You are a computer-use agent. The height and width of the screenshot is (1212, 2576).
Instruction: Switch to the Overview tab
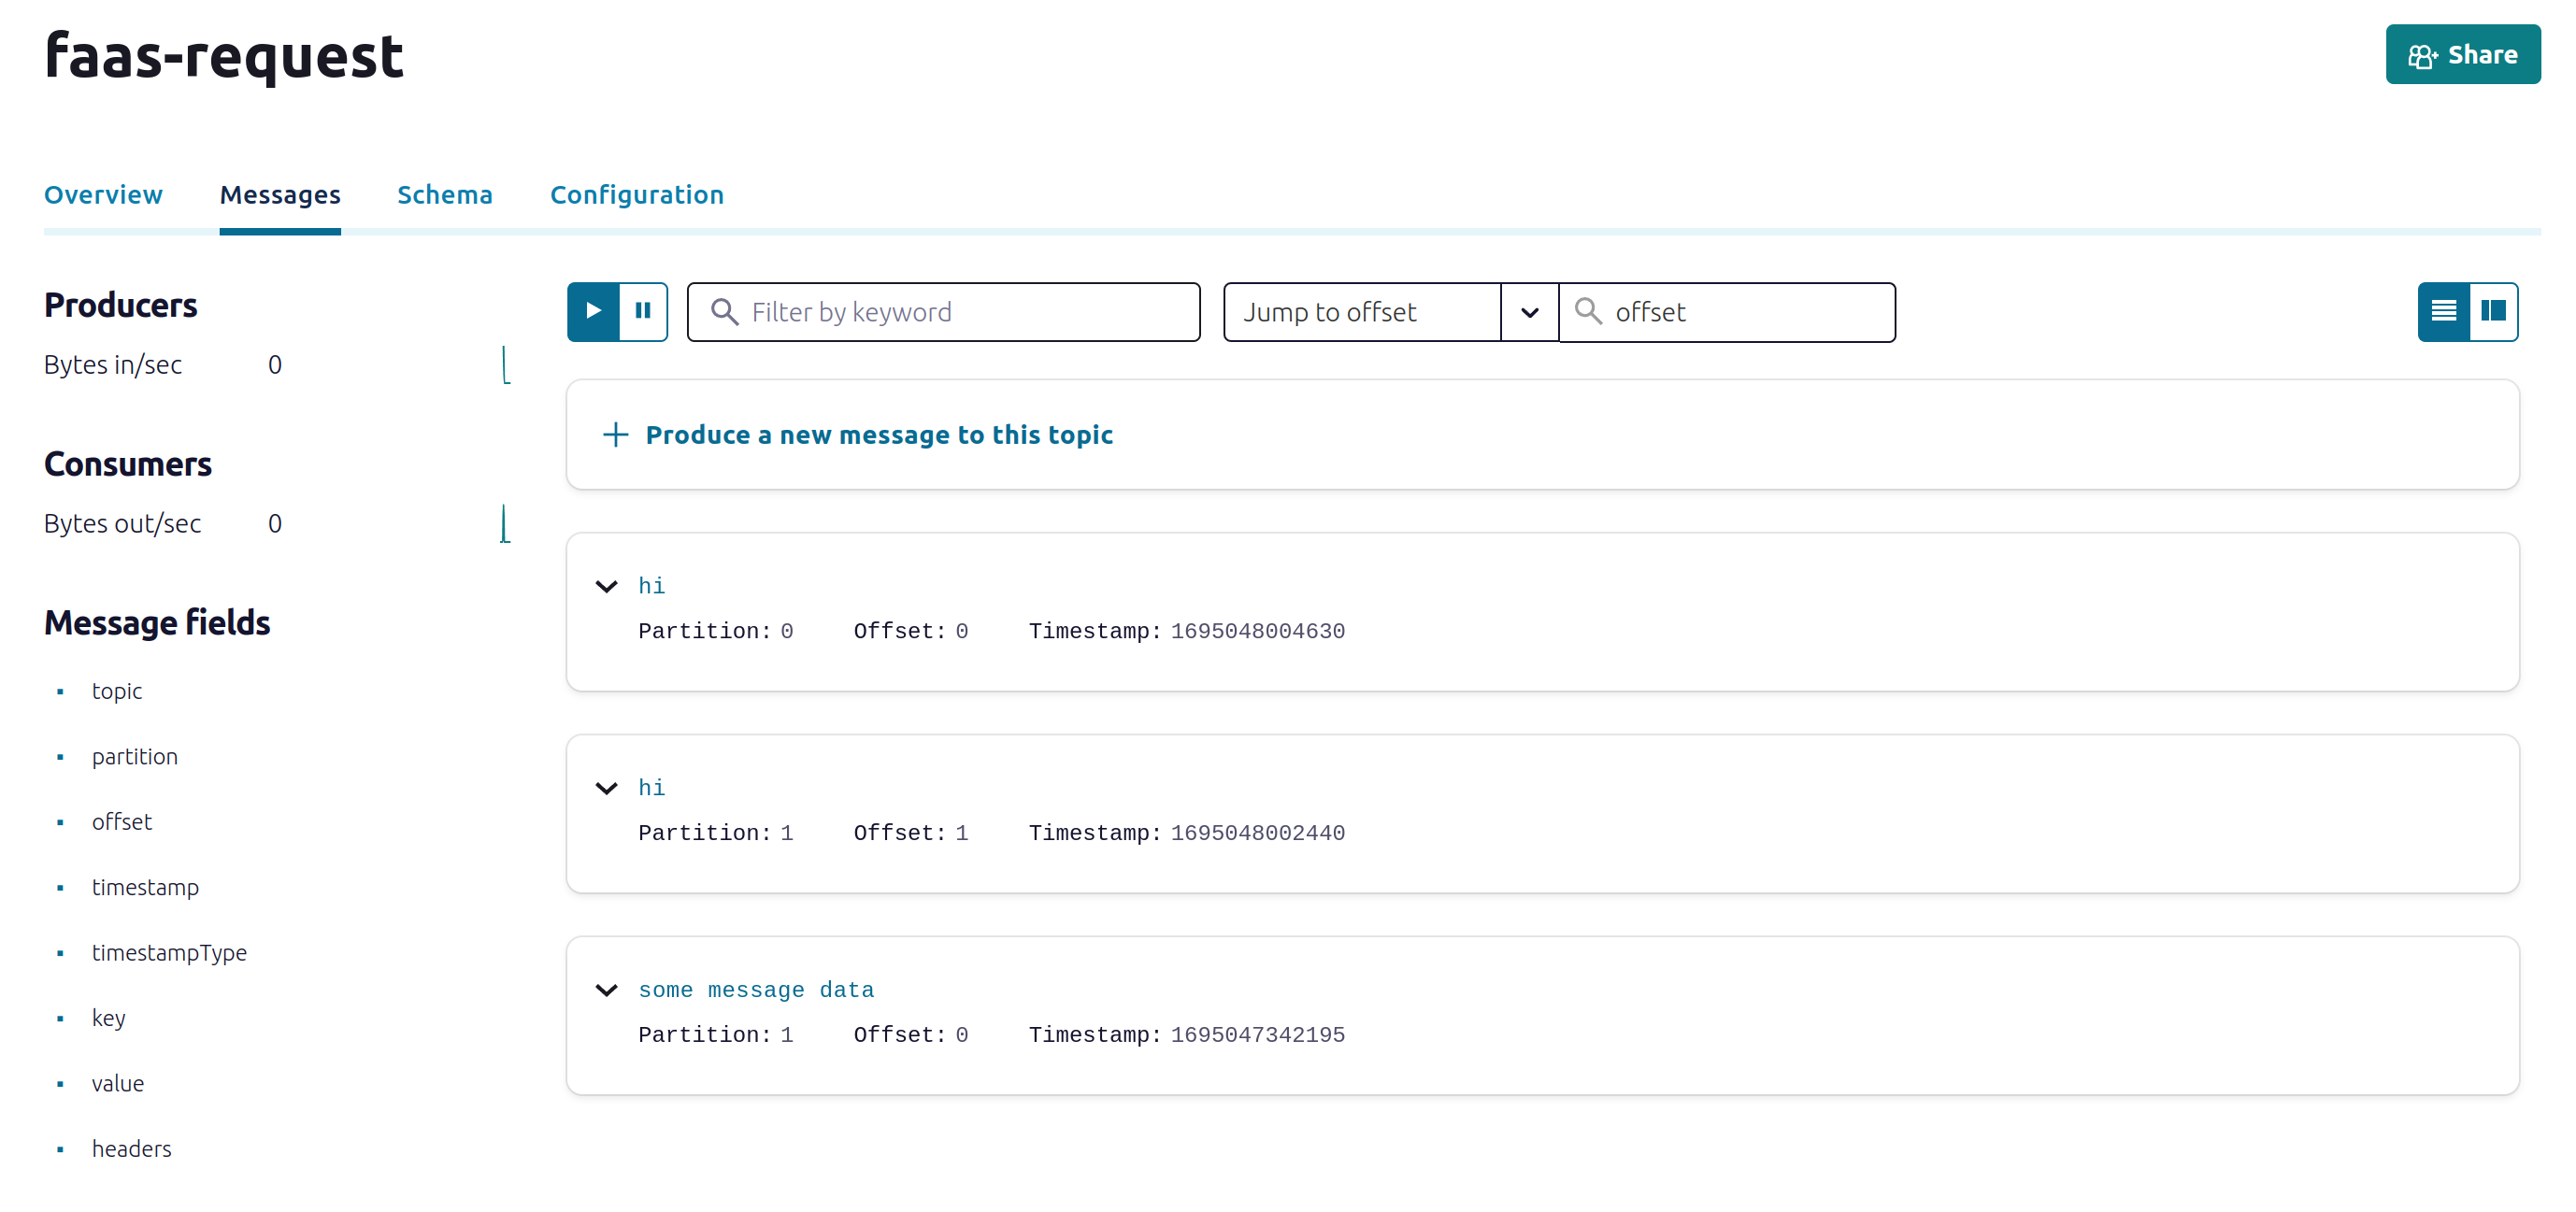[104, 195]
